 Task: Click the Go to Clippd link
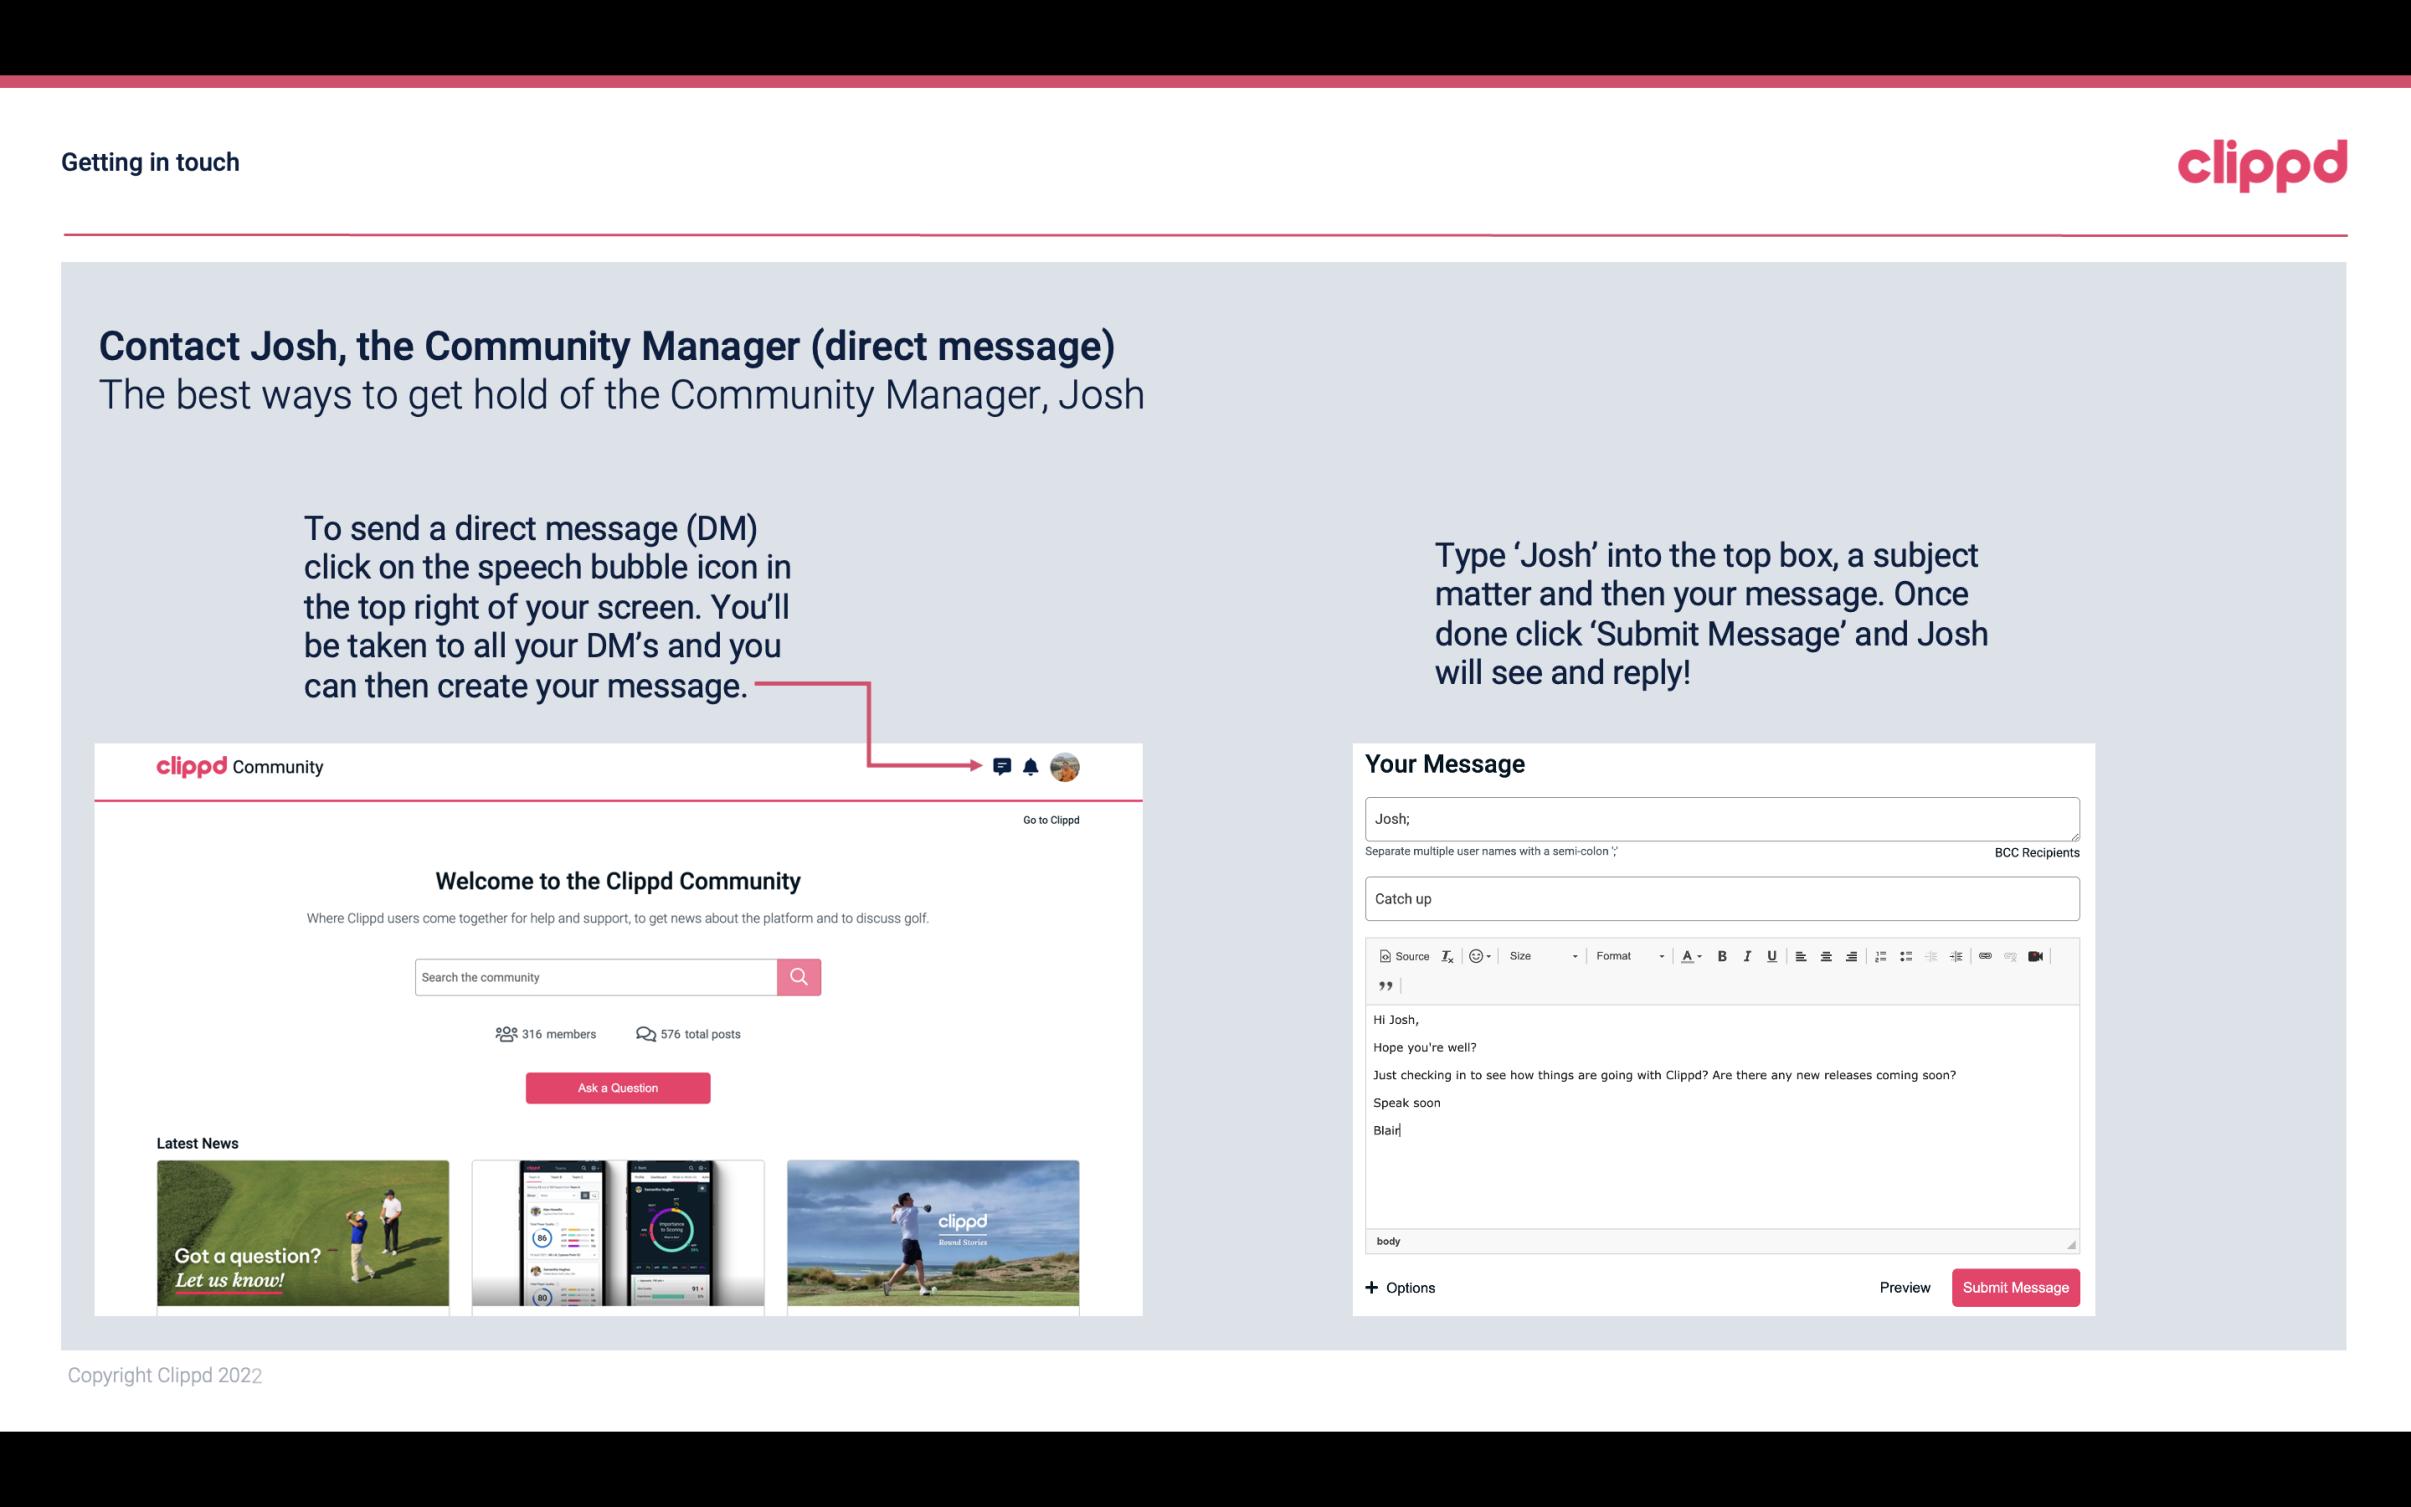tap(1048, 819)
